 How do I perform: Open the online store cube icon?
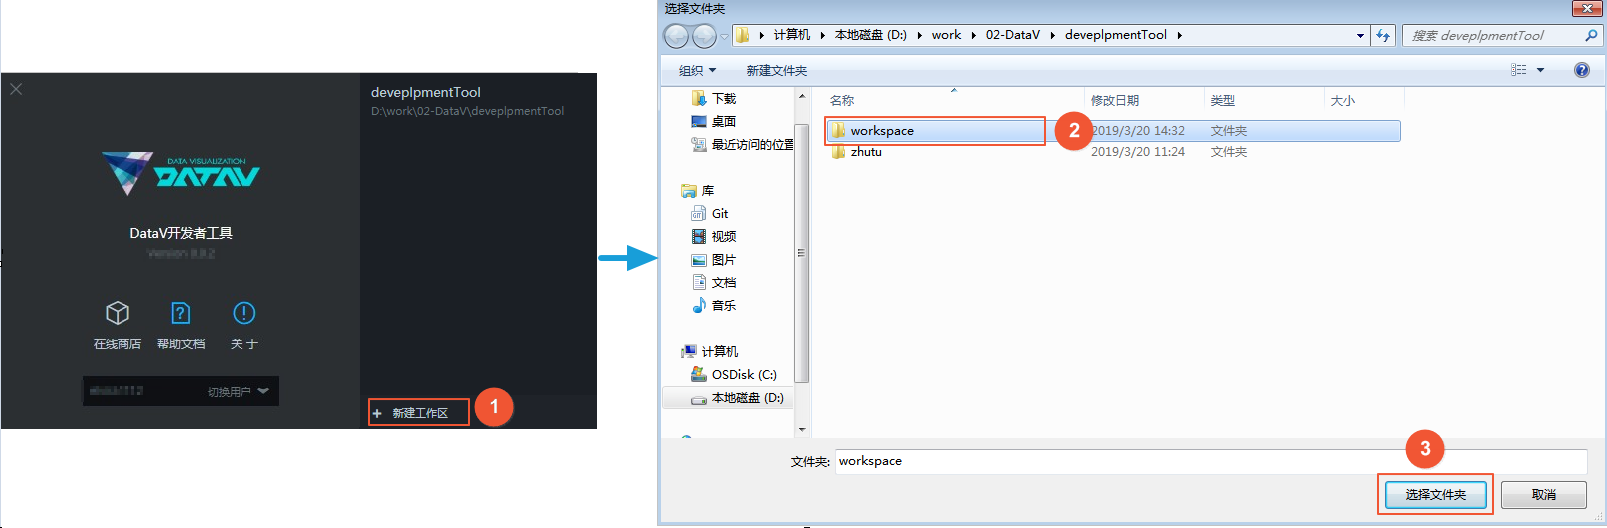117,313
